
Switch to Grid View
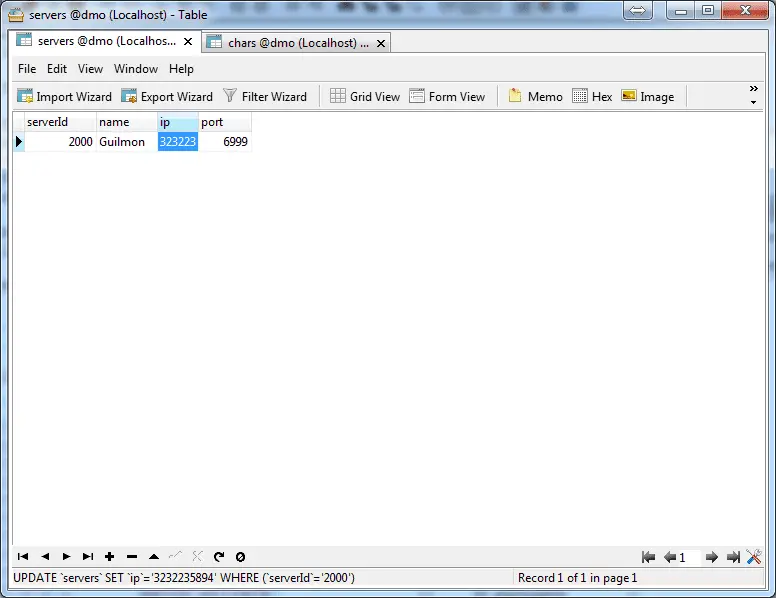(365, 97)
